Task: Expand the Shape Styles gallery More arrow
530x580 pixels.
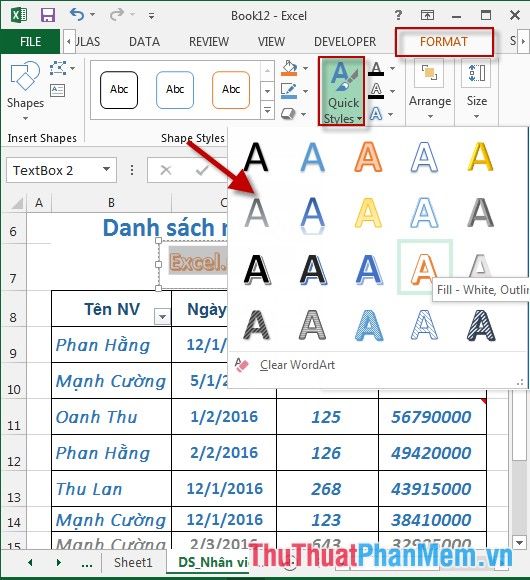Action: (267, 110)
